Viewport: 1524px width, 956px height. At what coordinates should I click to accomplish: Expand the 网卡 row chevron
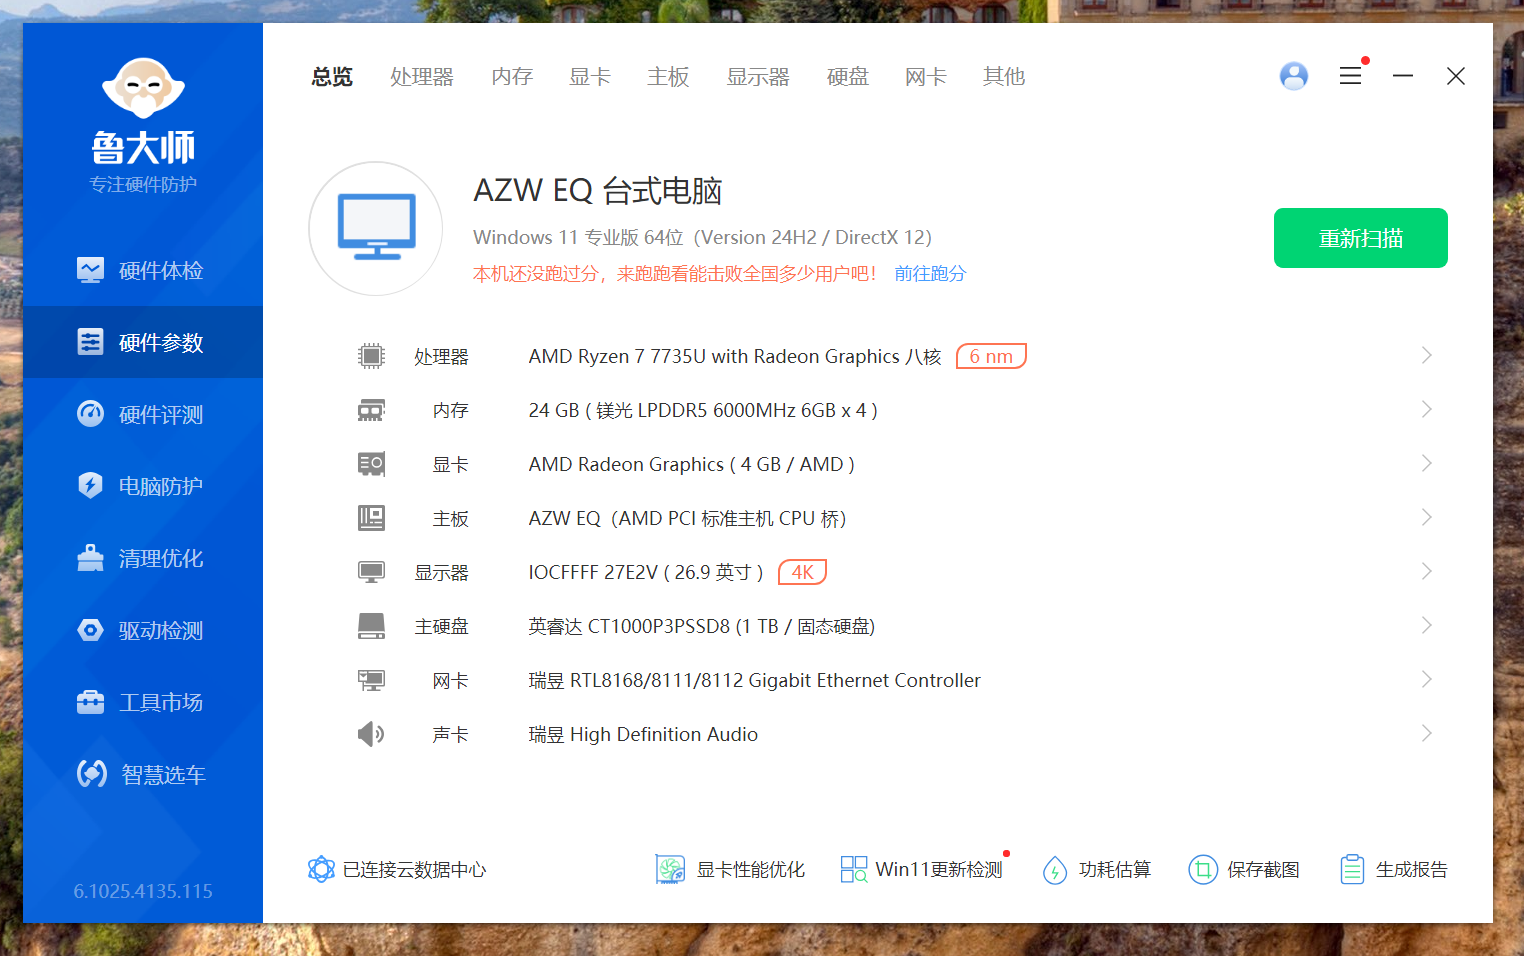1427,680
